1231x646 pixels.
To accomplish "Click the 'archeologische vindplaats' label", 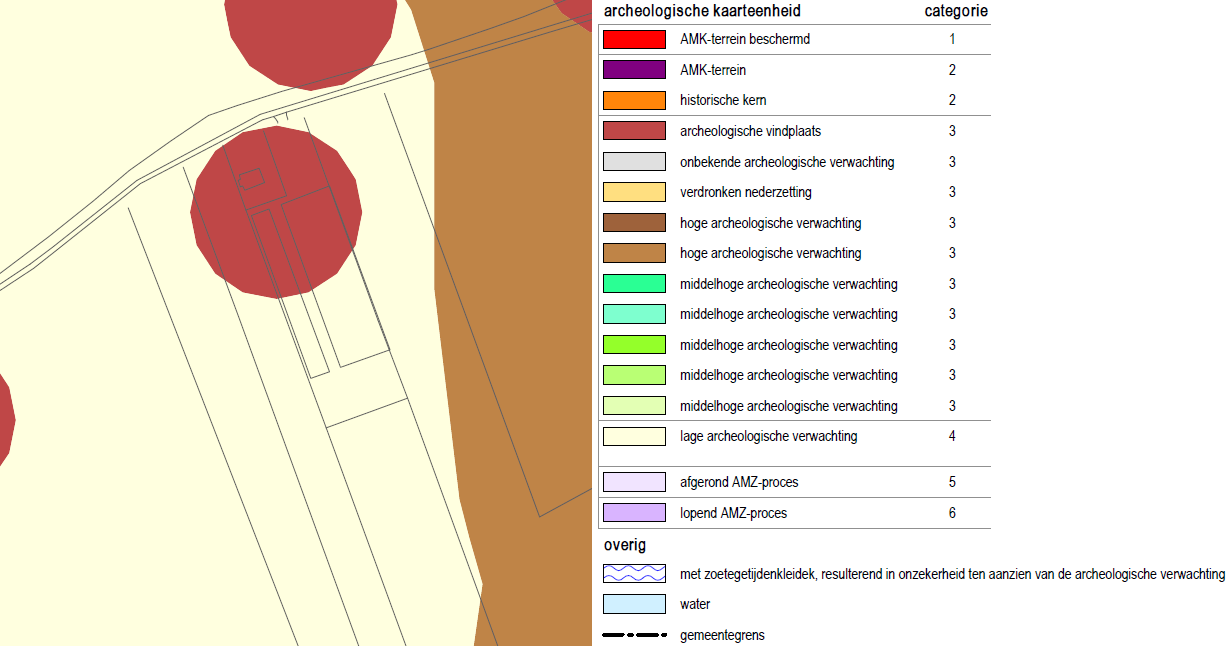I will 751,131.
